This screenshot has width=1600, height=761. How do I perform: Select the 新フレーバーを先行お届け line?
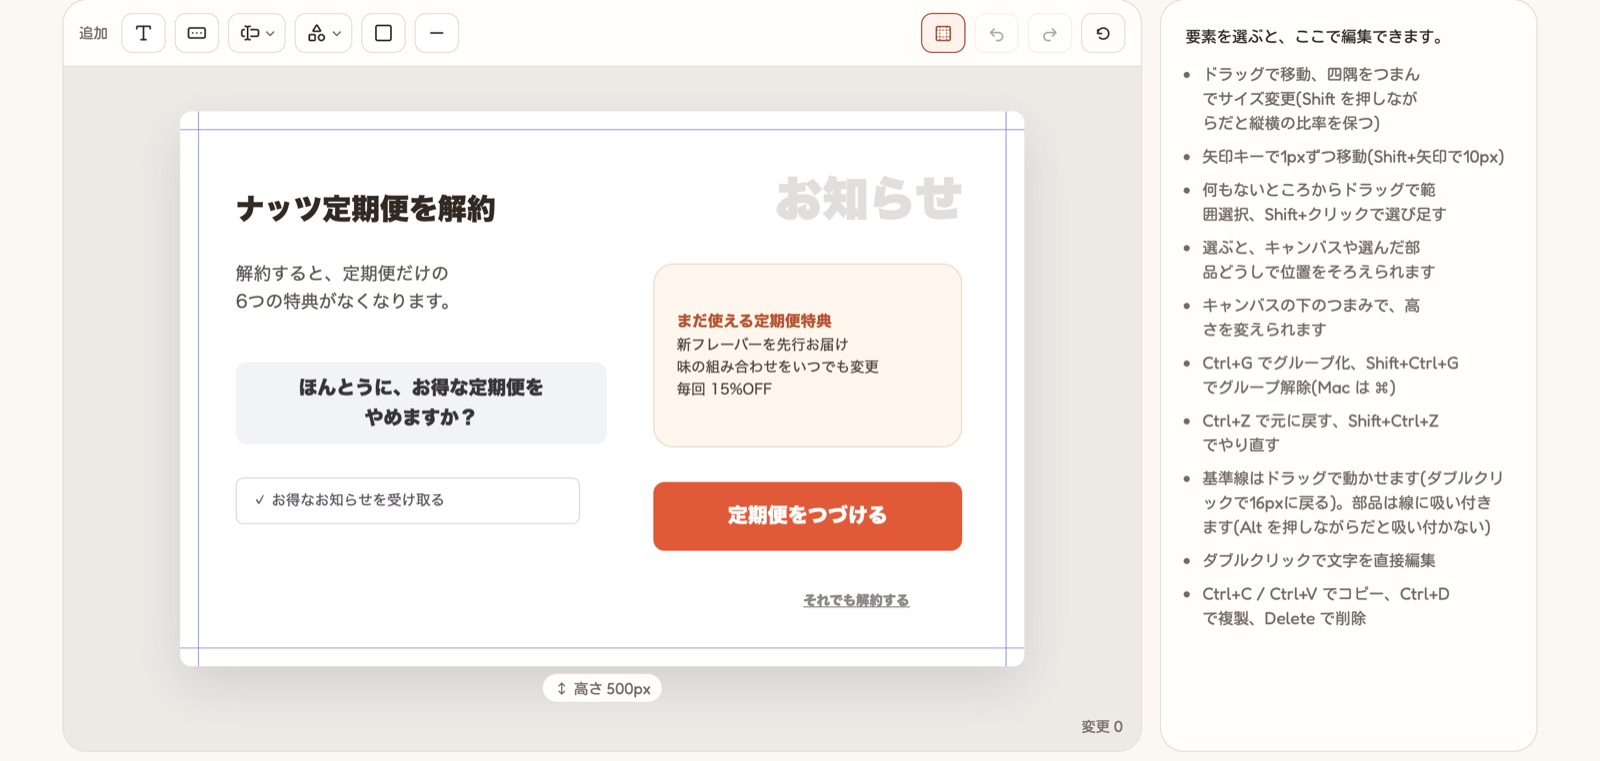pos(763,344)
